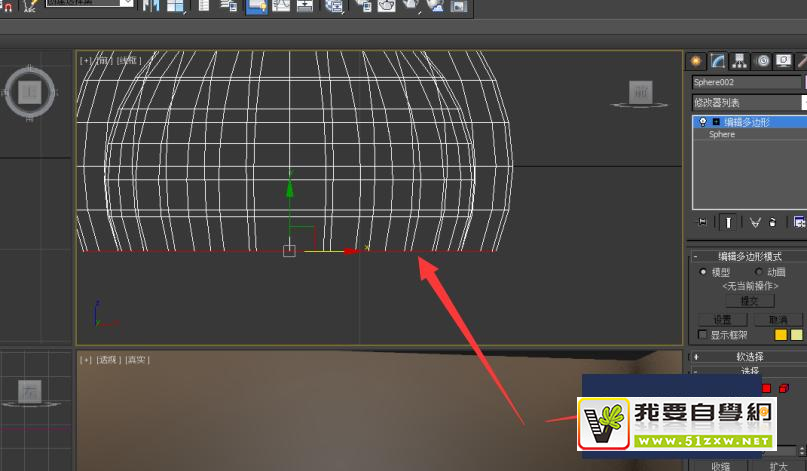Click the green Y-axis gizmo arrow
The height and width of the screenshot is (471, 807).
290,186
